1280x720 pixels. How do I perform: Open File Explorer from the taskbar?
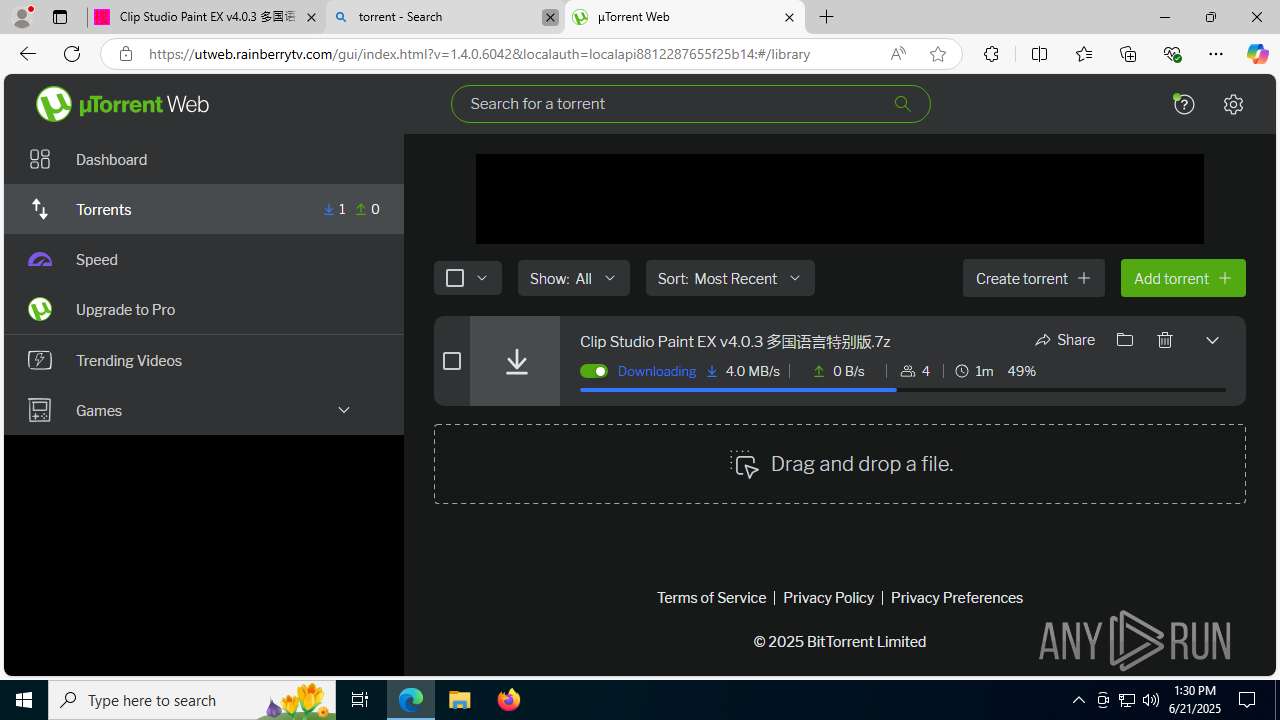pyautogui.click(x=460, y=700)
